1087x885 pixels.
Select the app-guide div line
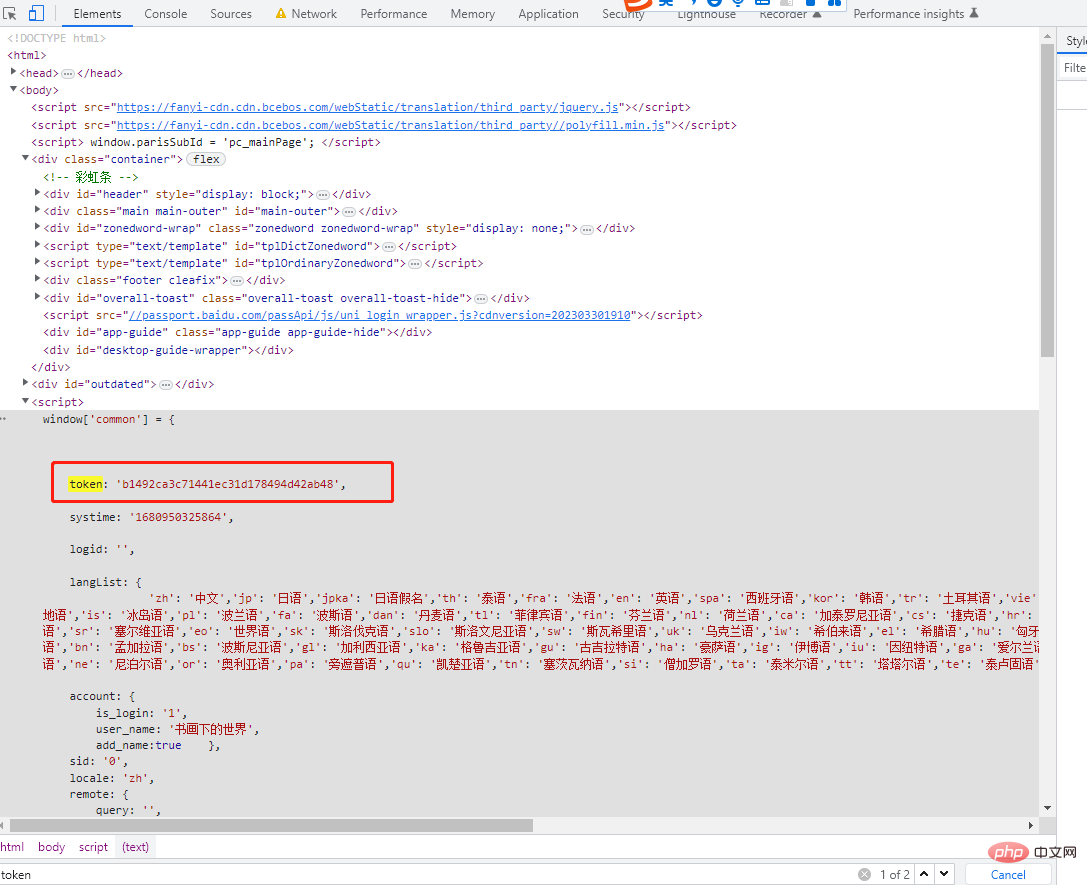(238, 333)
